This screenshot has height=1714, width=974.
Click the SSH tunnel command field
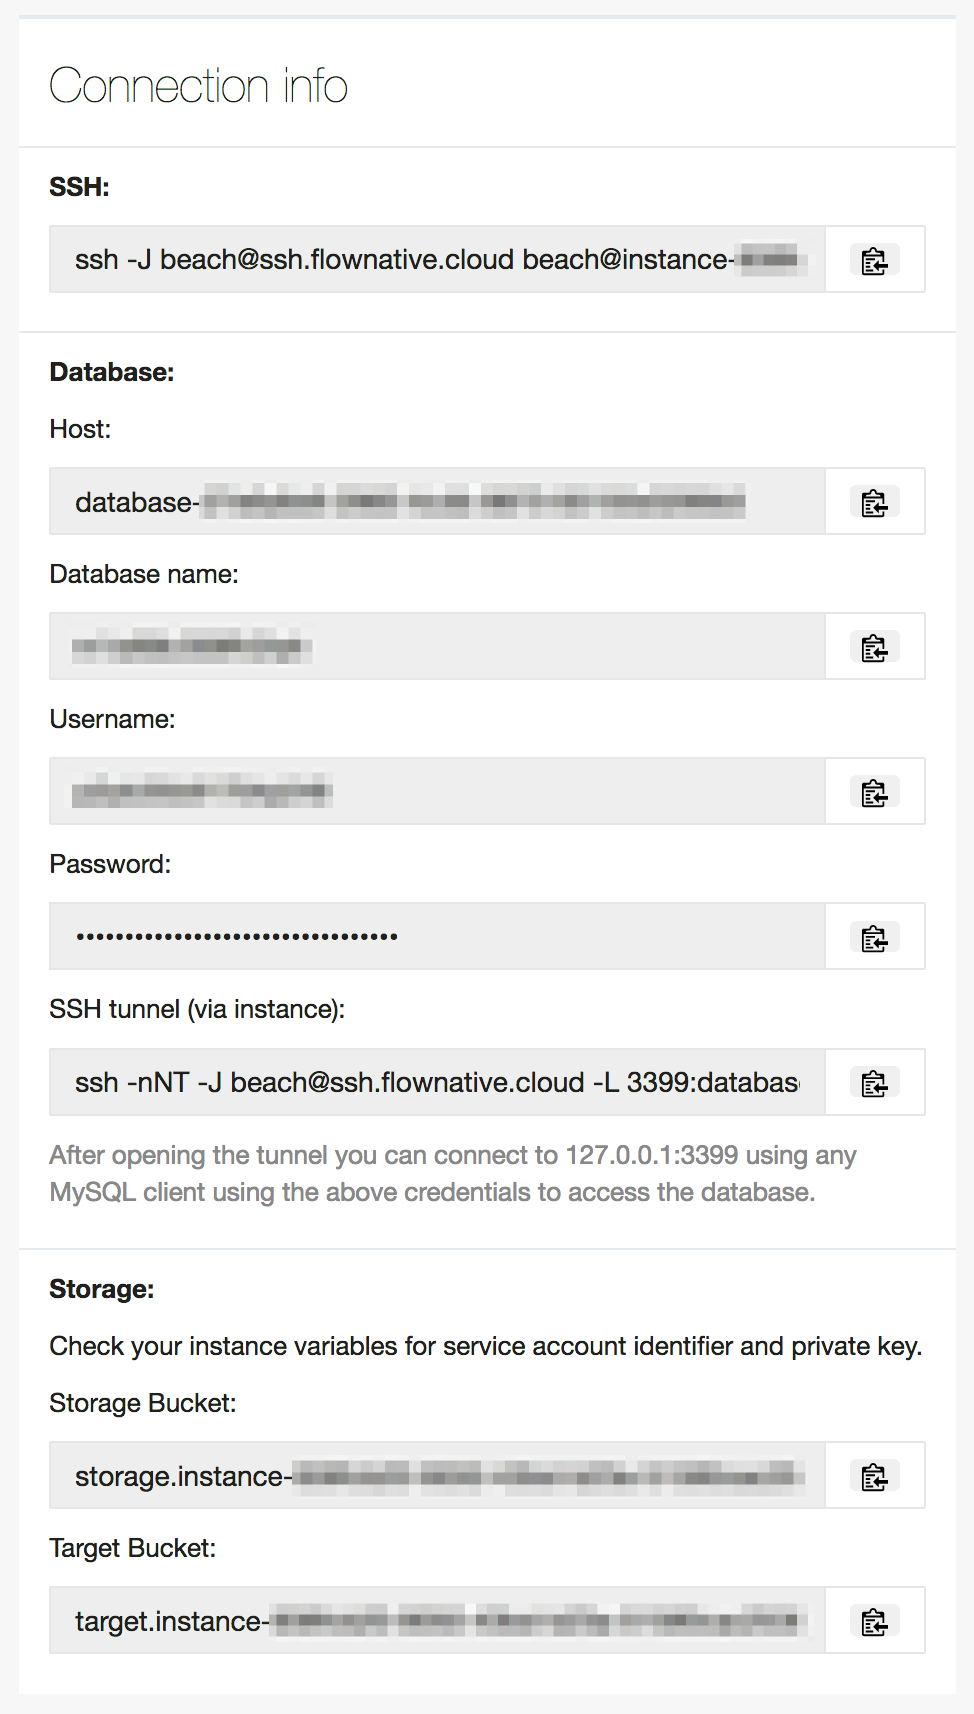[437, 1082]
